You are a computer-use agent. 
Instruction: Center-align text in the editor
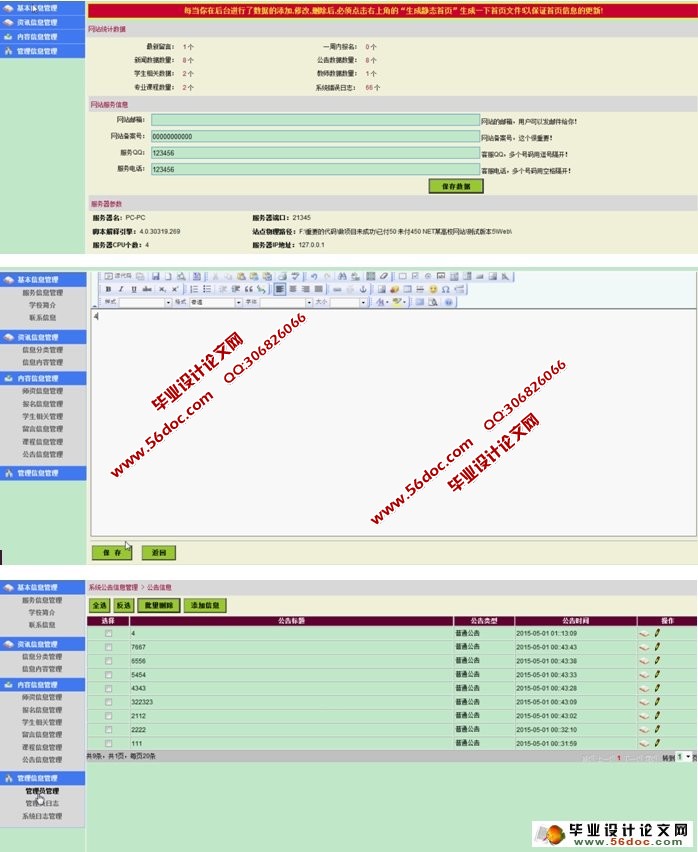[x=293, y=289]
